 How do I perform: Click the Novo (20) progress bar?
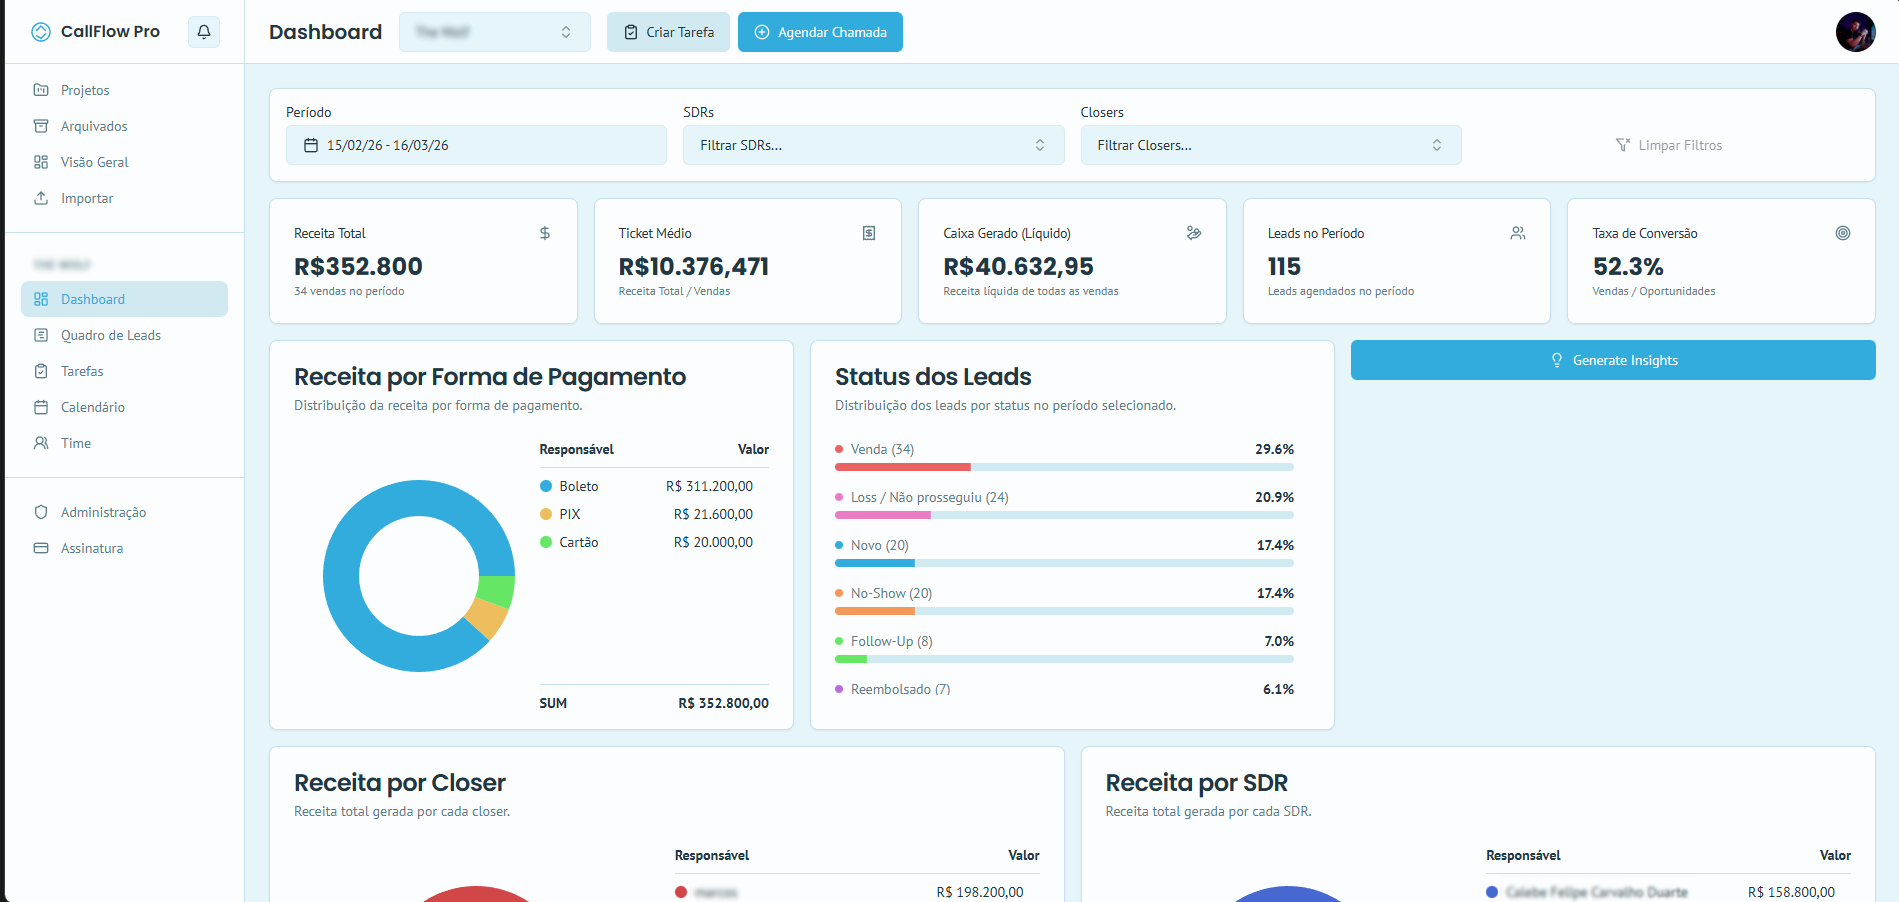click(x=1064, y=563)
